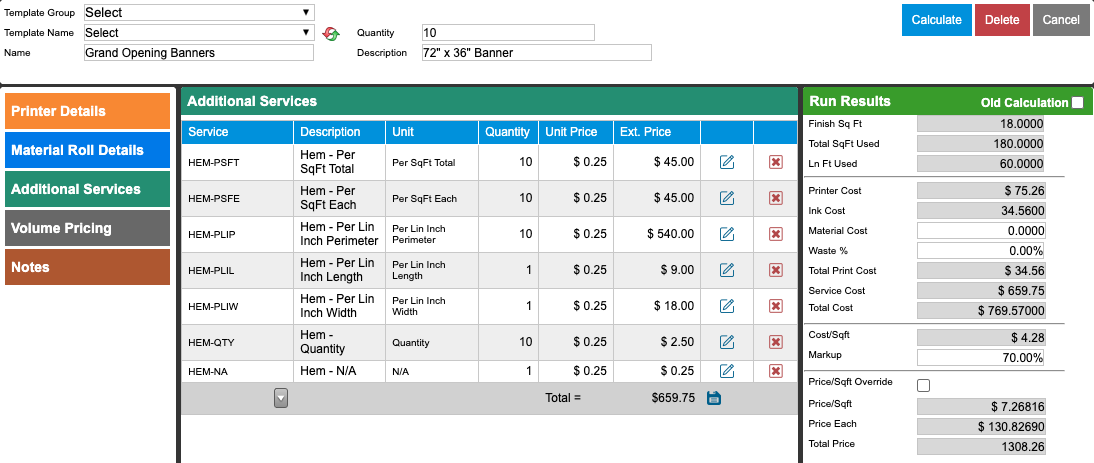The width and height of the screenshot is (1094, 463).
Task: Click the Material Cost field
Action: pyautogui.click(x=981, y=231)
